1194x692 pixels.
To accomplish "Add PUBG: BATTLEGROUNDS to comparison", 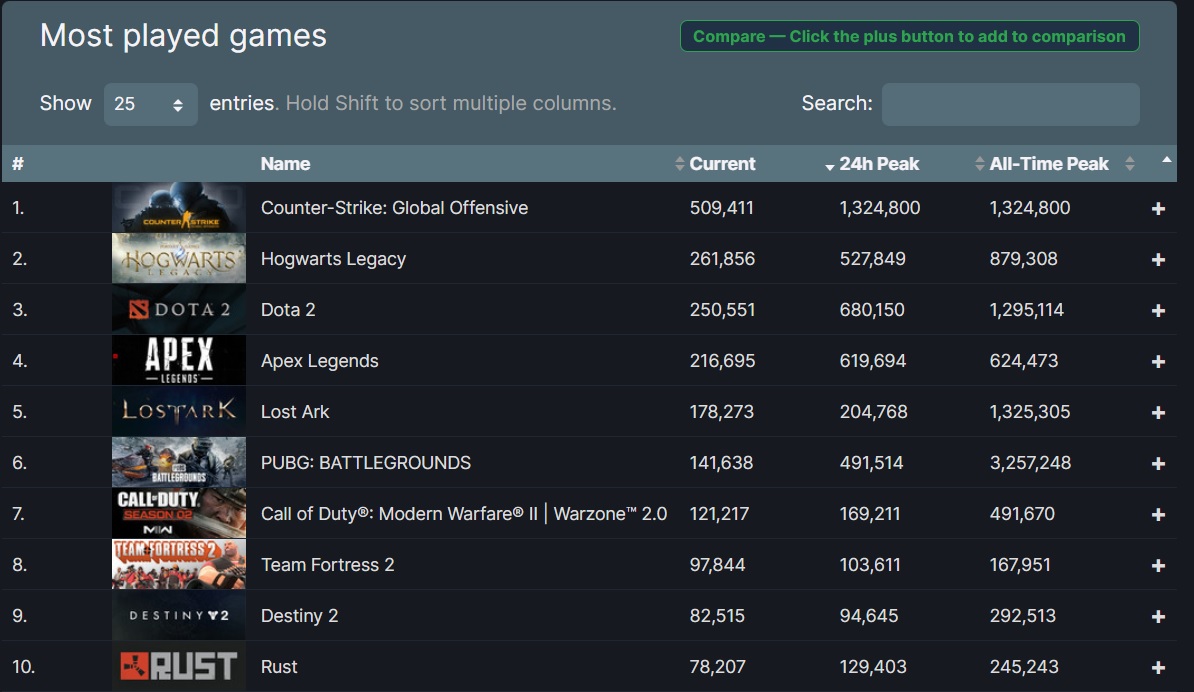I will click(x=1158, y=464).
